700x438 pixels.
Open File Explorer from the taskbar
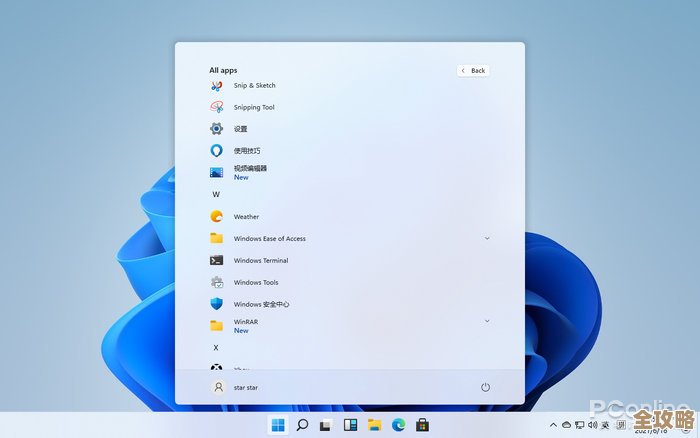point(375,425)
